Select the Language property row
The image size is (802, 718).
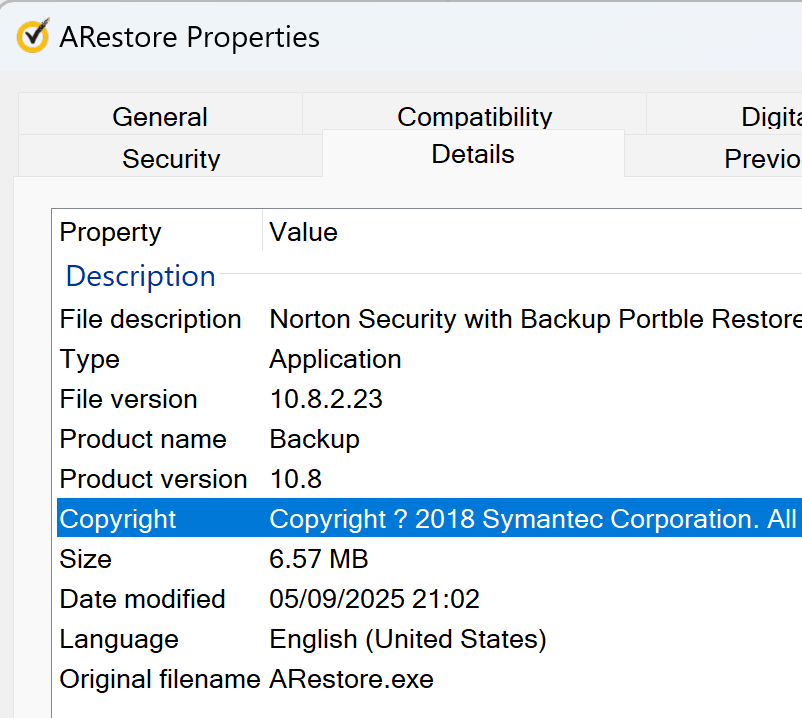click(x=119, y=639)
